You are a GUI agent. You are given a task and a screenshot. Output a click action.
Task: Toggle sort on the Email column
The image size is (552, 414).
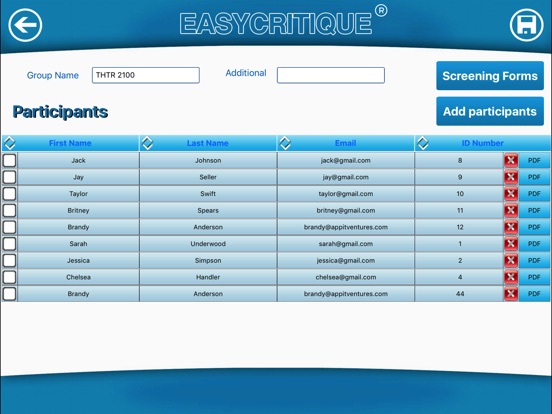click(285, 143)
